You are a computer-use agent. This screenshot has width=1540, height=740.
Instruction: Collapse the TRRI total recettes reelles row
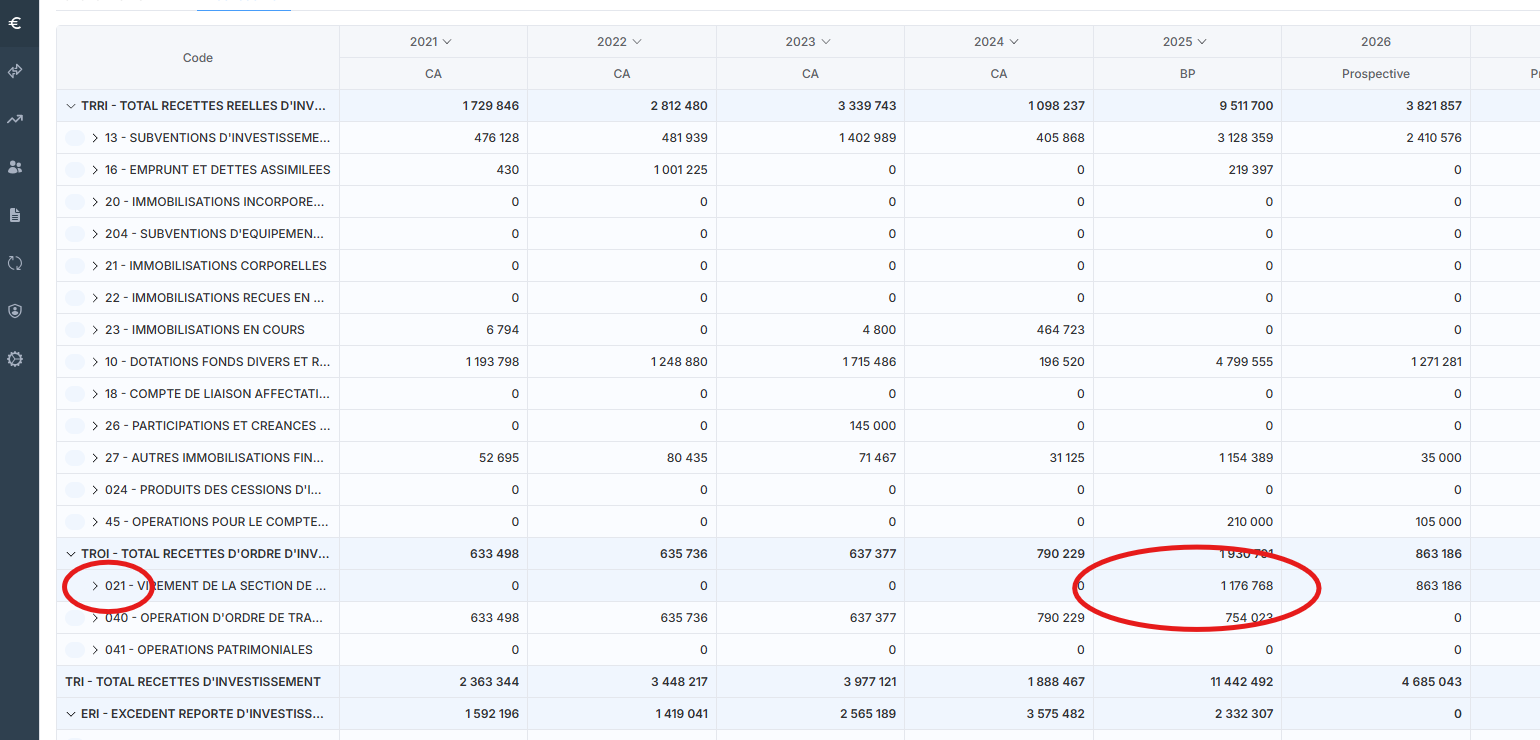[x=71, y=106]
